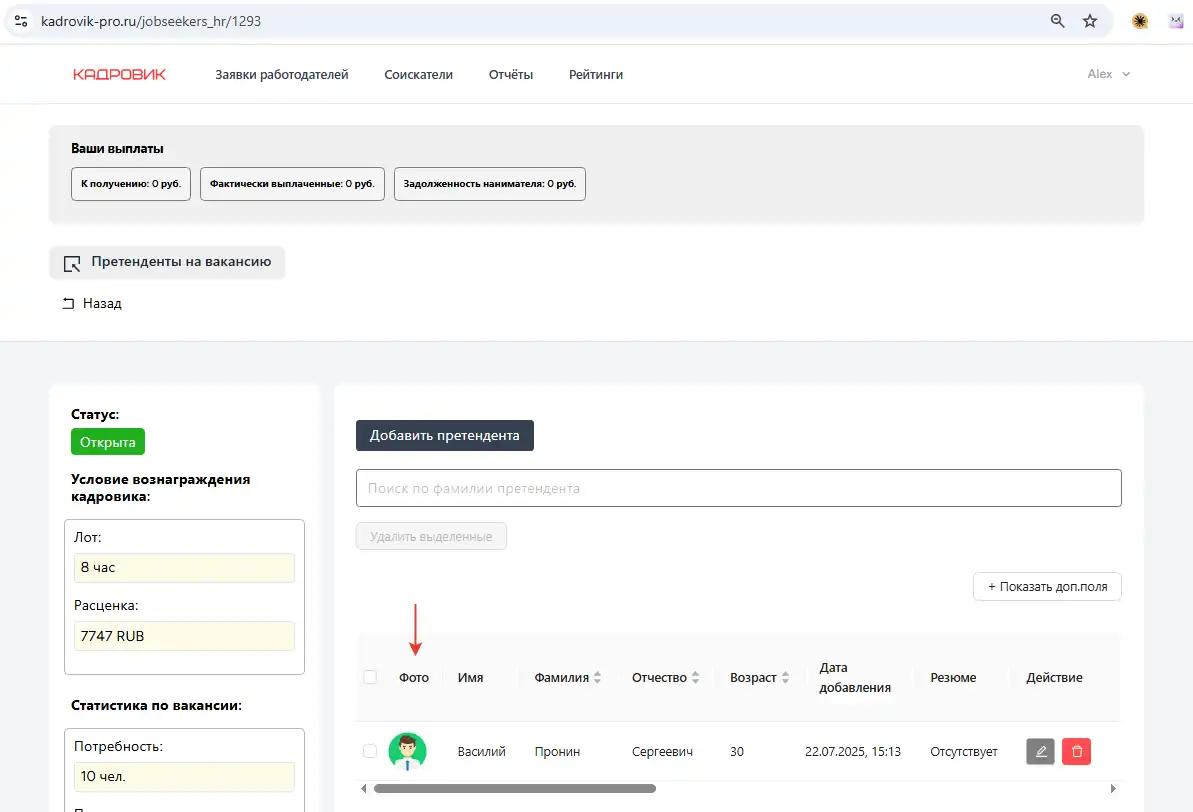
Task: Select the checkbox for Василий Пронин row
Action: coord(370,751)
